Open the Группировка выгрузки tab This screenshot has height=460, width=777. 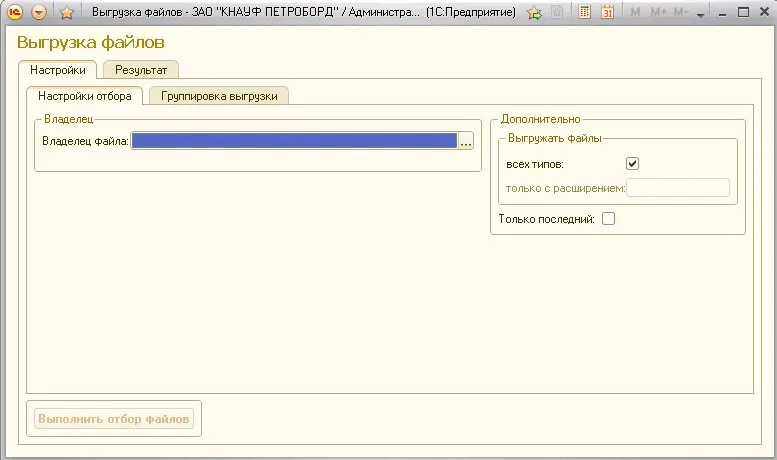(219, 96)
